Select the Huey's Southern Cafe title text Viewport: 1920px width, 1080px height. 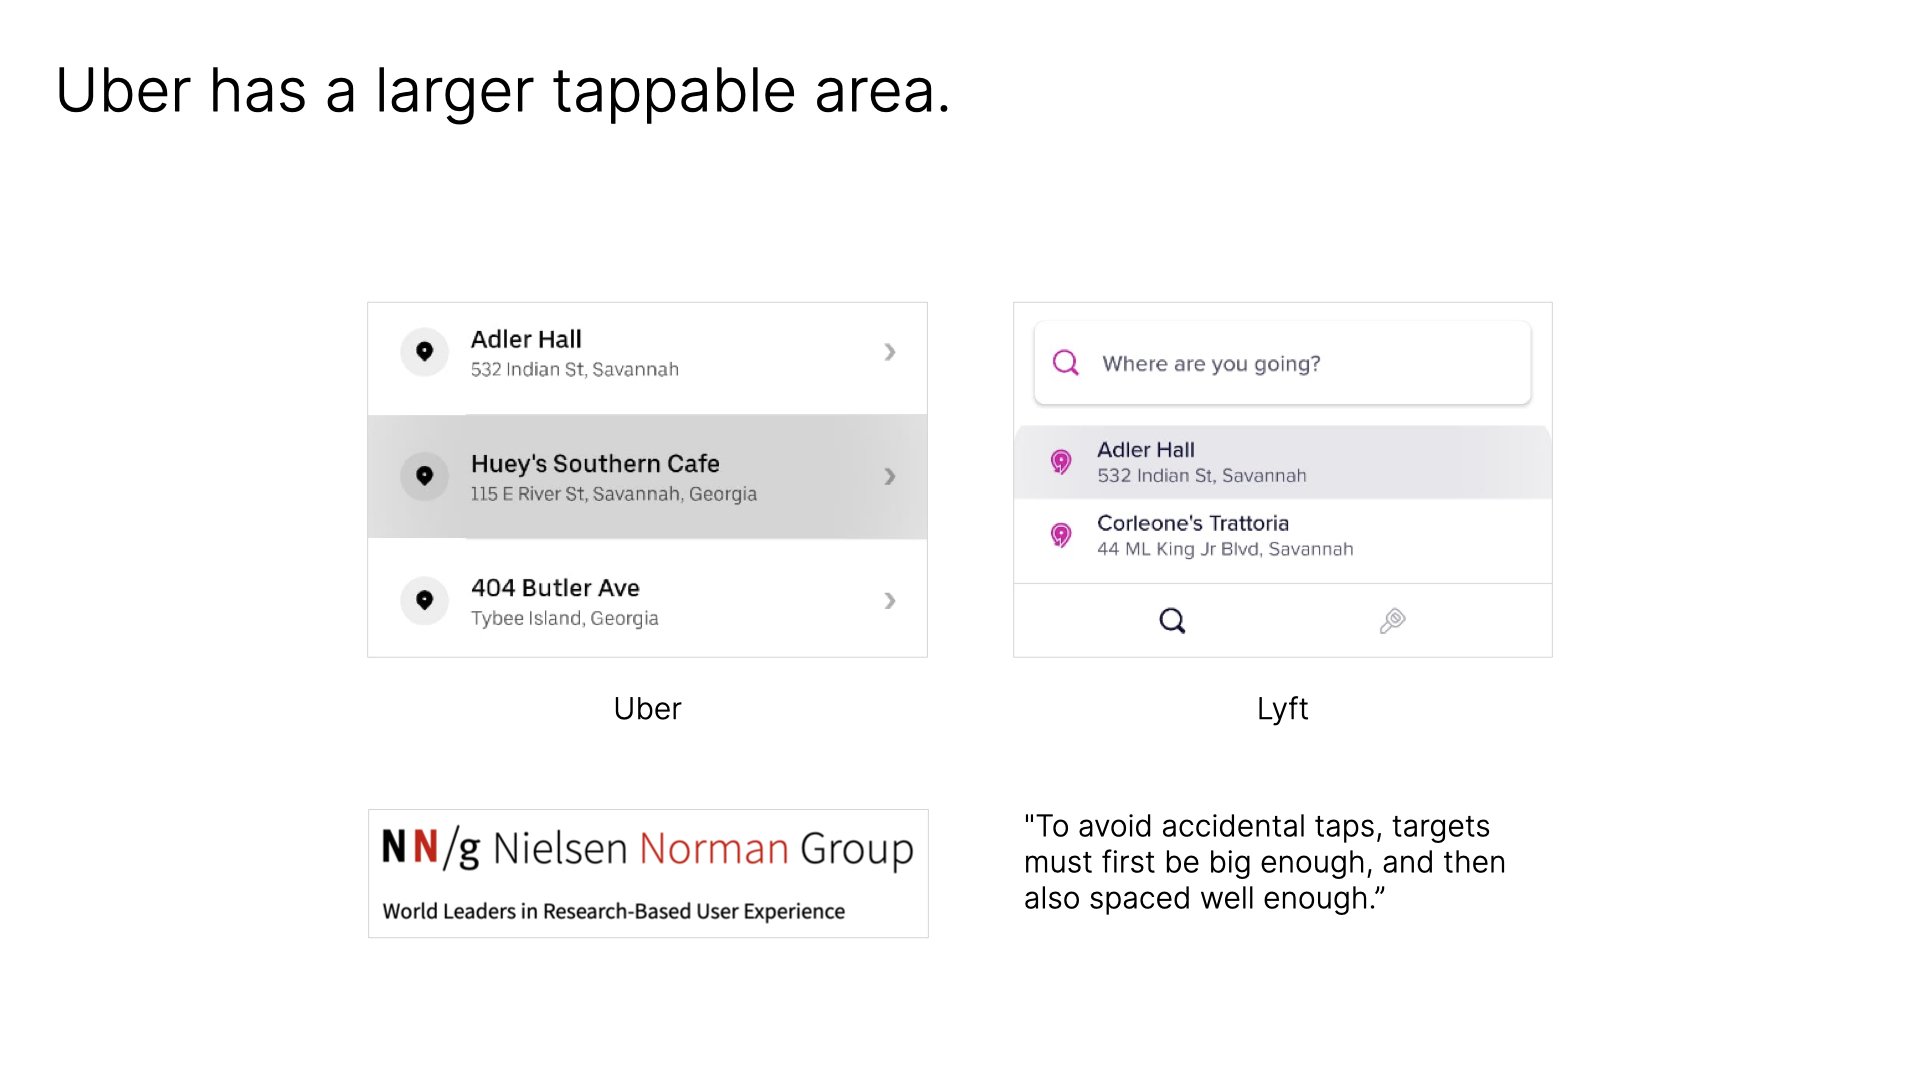(x=595, y=464)
